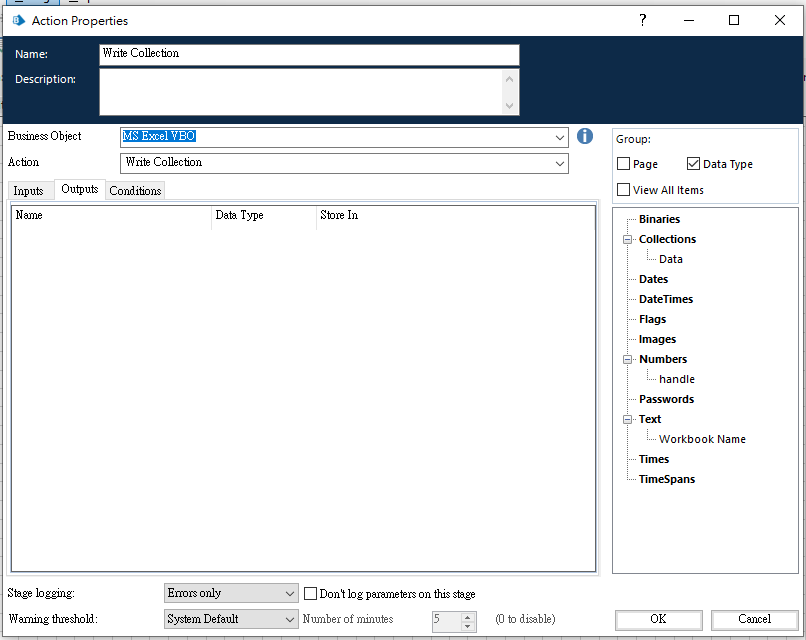Collapse the Collections tree node
Viewport: 806px width, 640px height.
click(627, 240)
